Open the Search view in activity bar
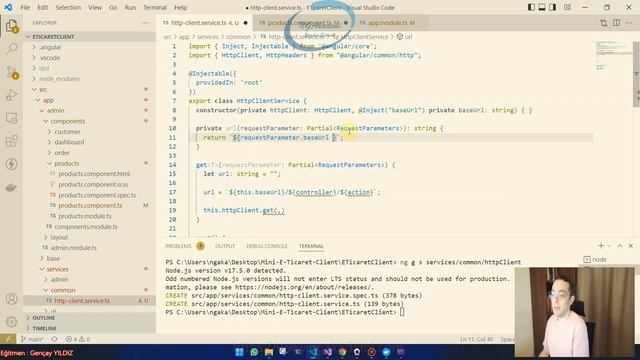The image size is (640, 360). click(11, 49)
